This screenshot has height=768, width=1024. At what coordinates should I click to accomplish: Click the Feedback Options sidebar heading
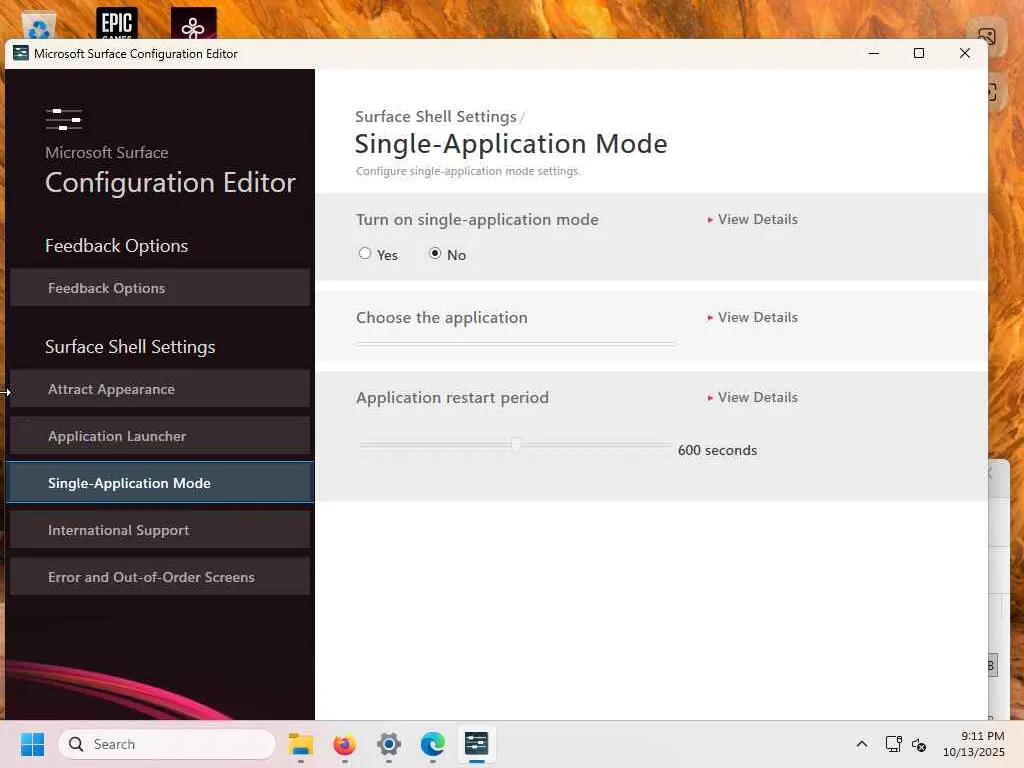[x=116, y=246]
